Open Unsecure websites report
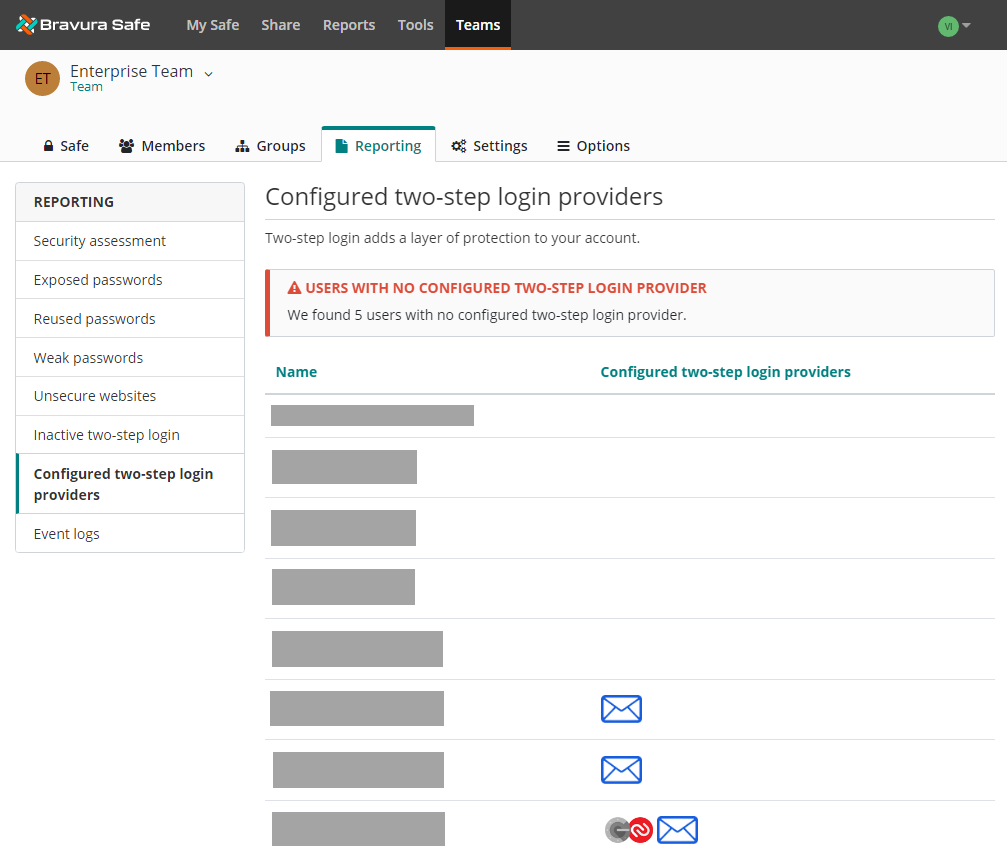 pyautogui.click(x=130, y=396)
